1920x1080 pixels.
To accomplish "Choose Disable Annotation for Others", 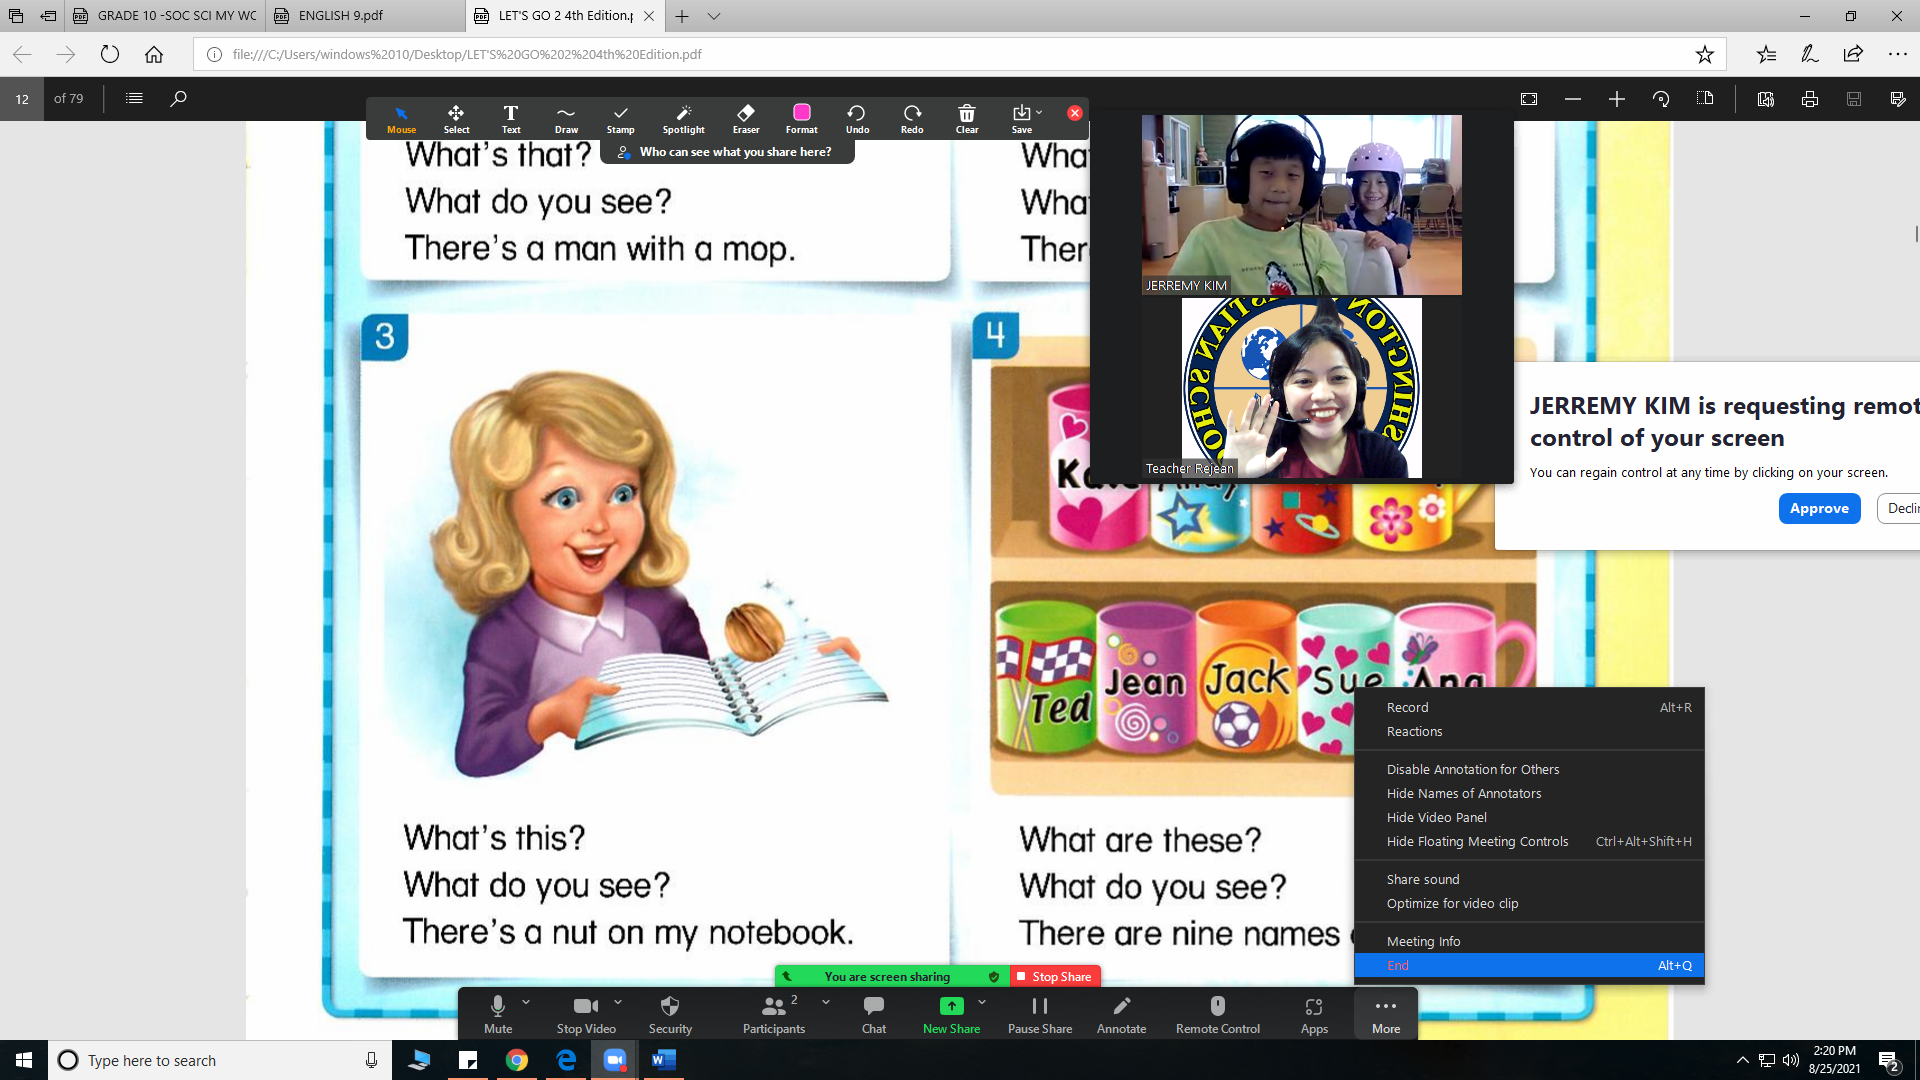I will (1530, 769).
